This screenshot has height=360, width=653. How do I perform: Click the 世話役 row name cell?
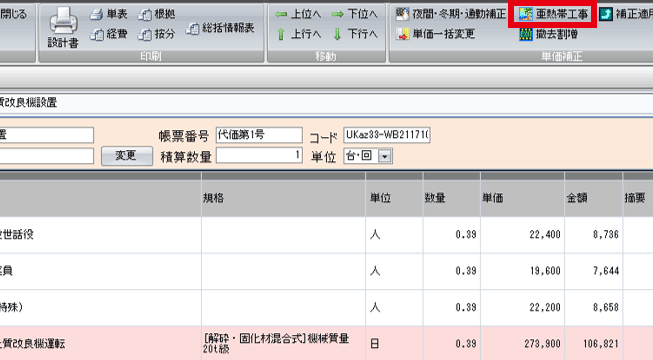pyautogui.click(x=100, y=235)
